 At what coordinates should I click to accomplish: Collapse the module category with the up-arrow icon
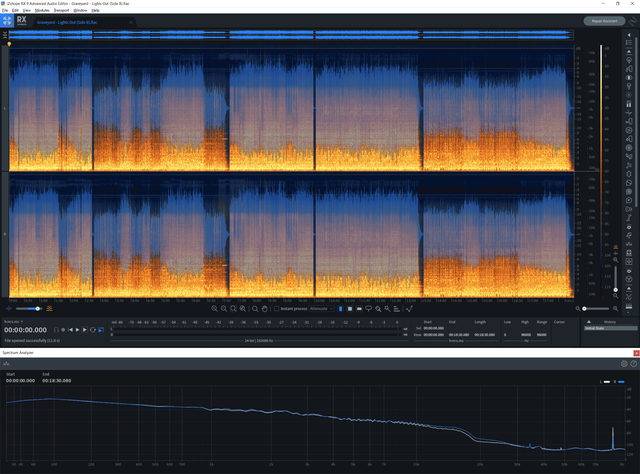pyautogui.click(x=629, y=51)
